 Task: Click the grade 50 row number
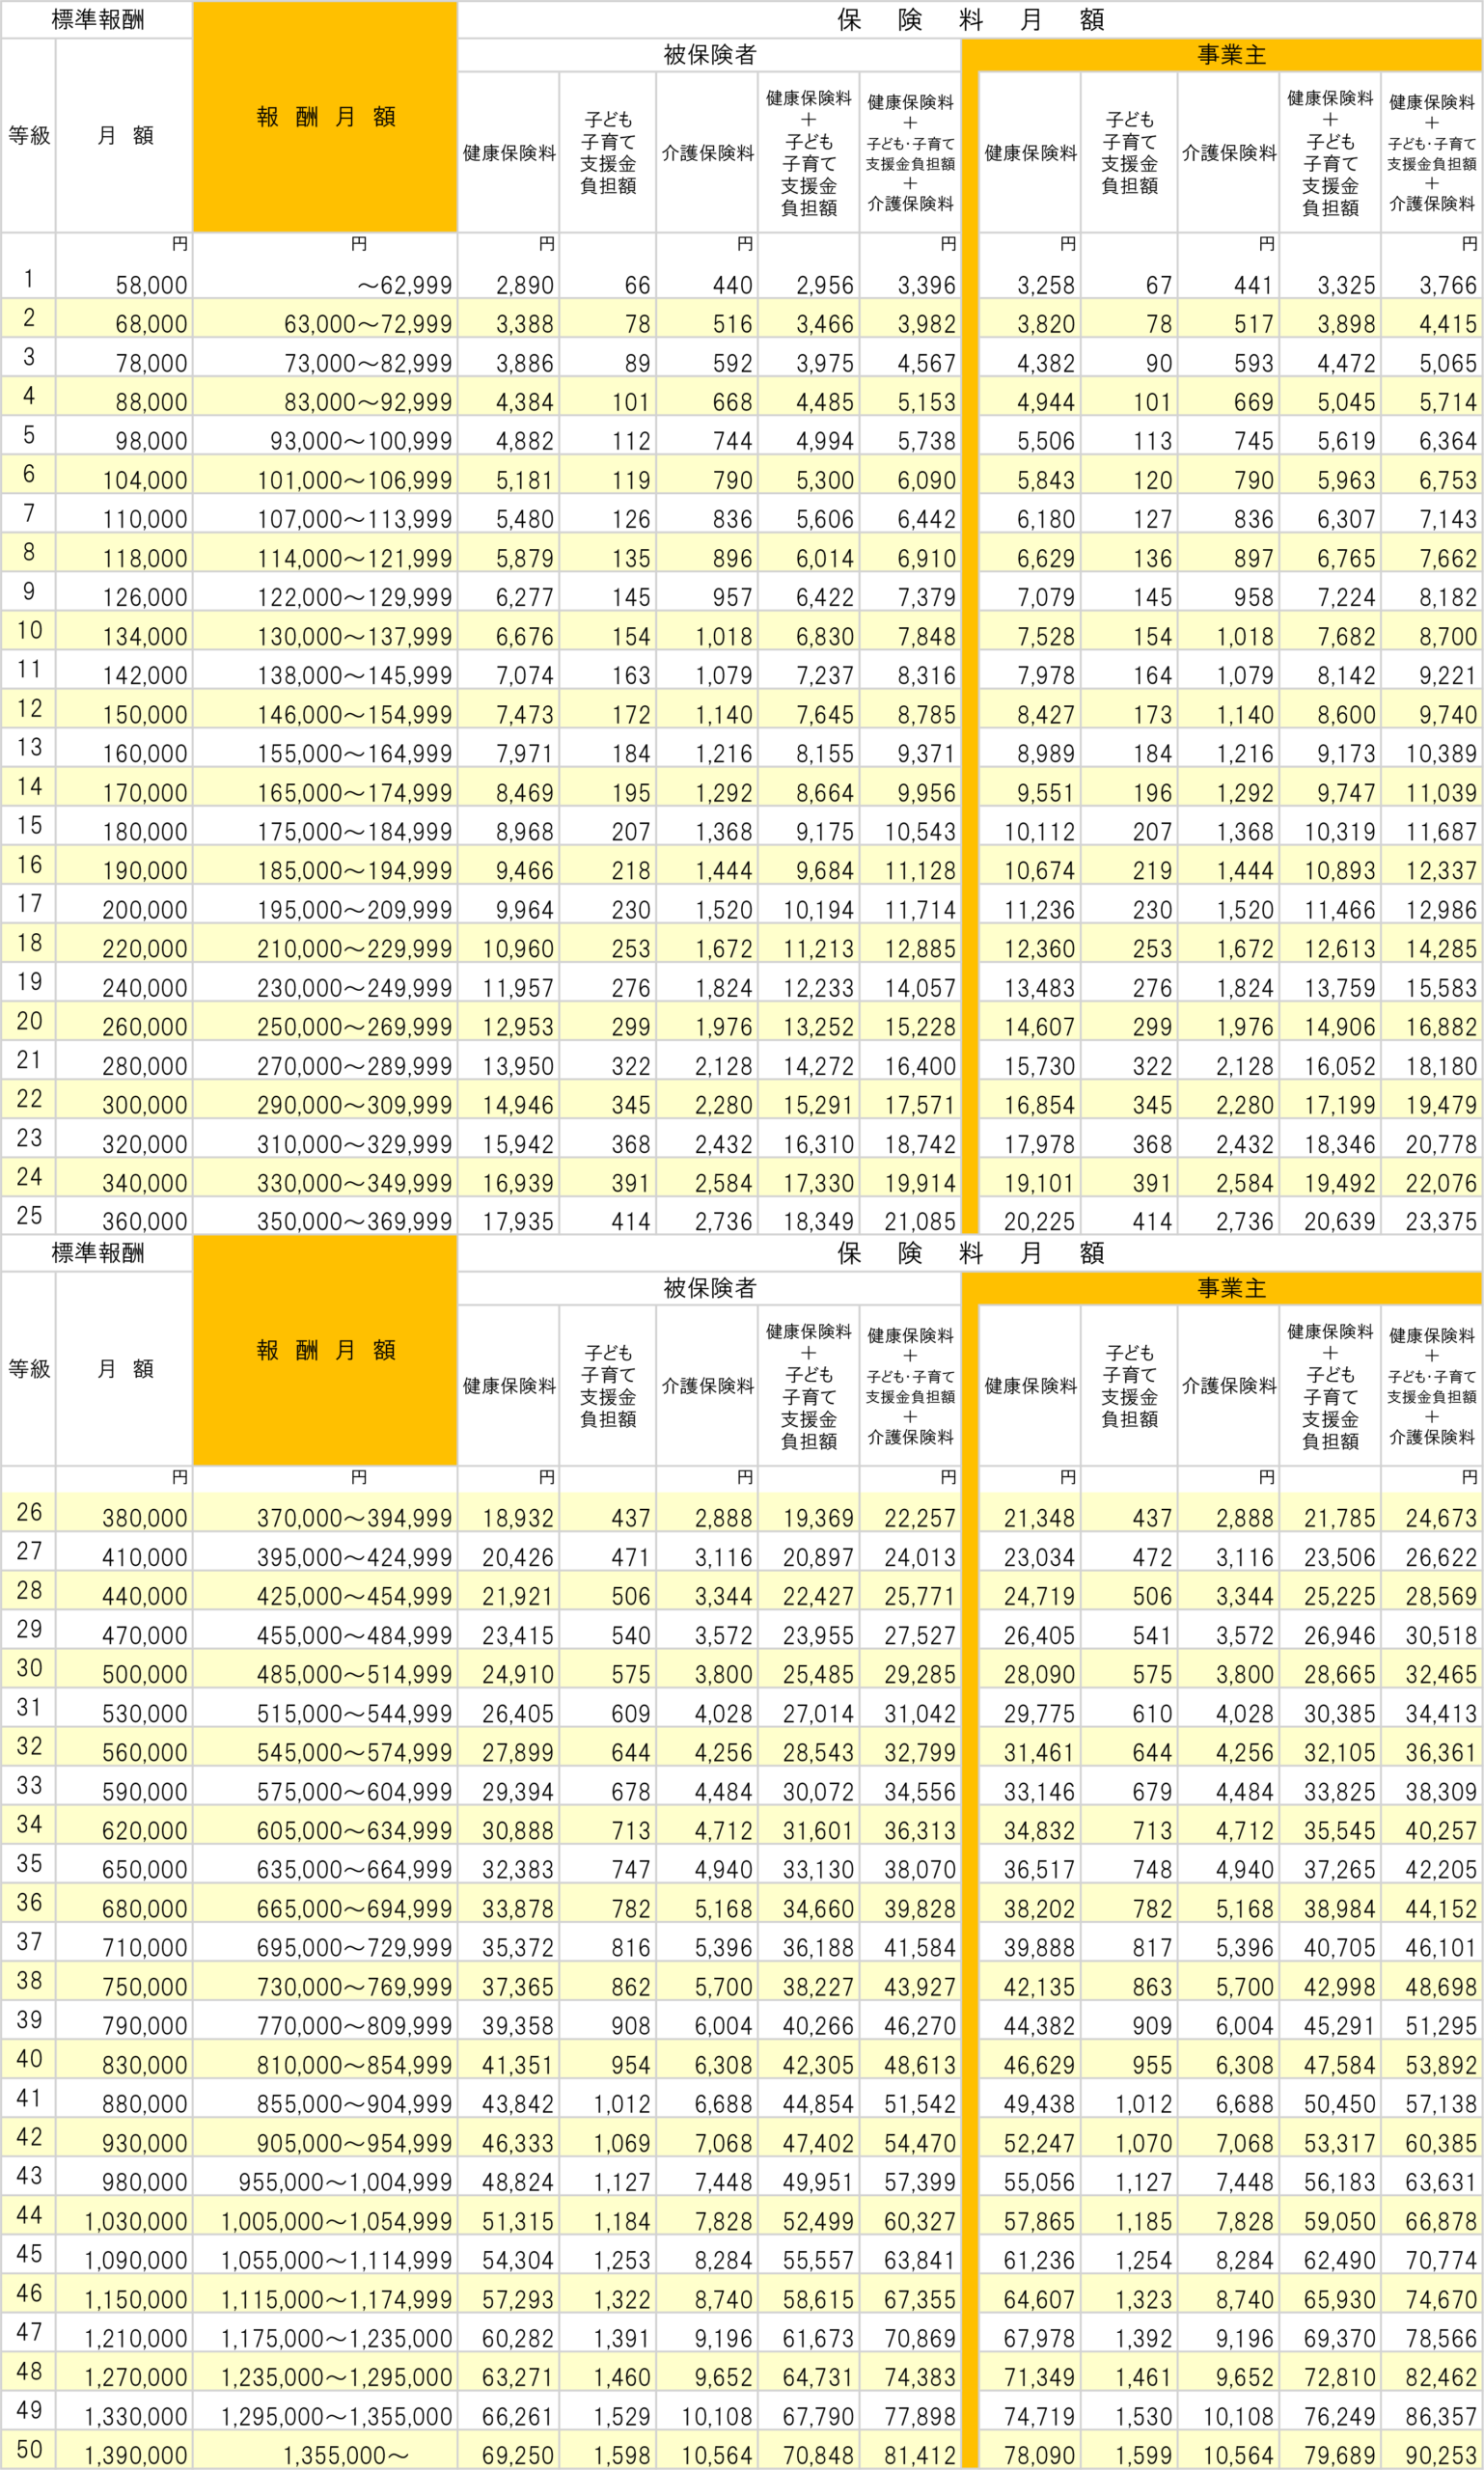[29, 2448]
